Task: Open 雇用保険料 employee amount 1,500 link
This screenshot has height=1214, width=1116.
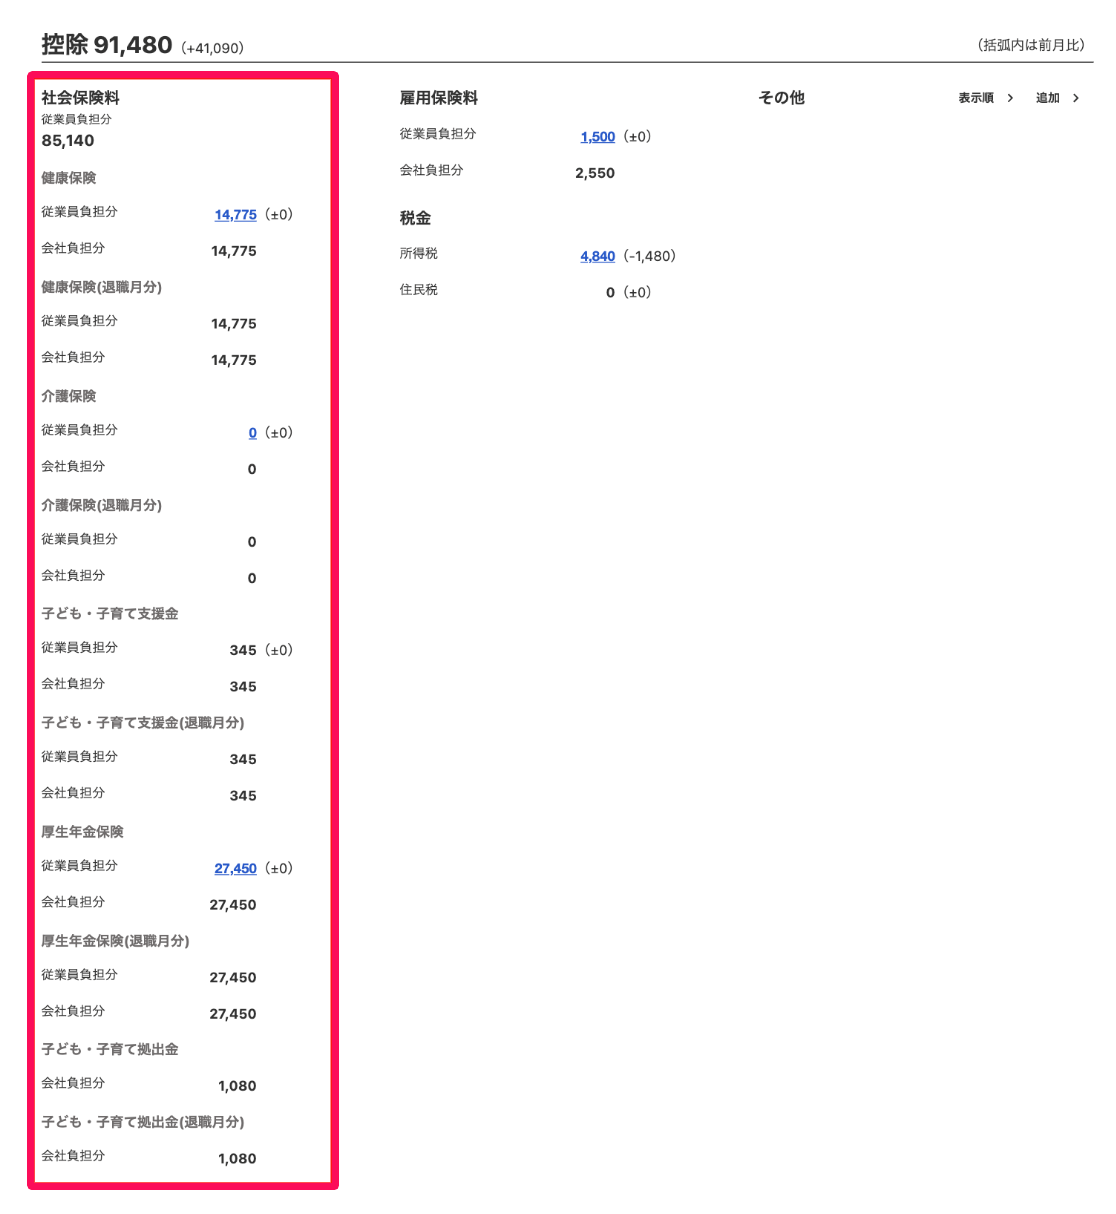Action: [x=597, y=137]
